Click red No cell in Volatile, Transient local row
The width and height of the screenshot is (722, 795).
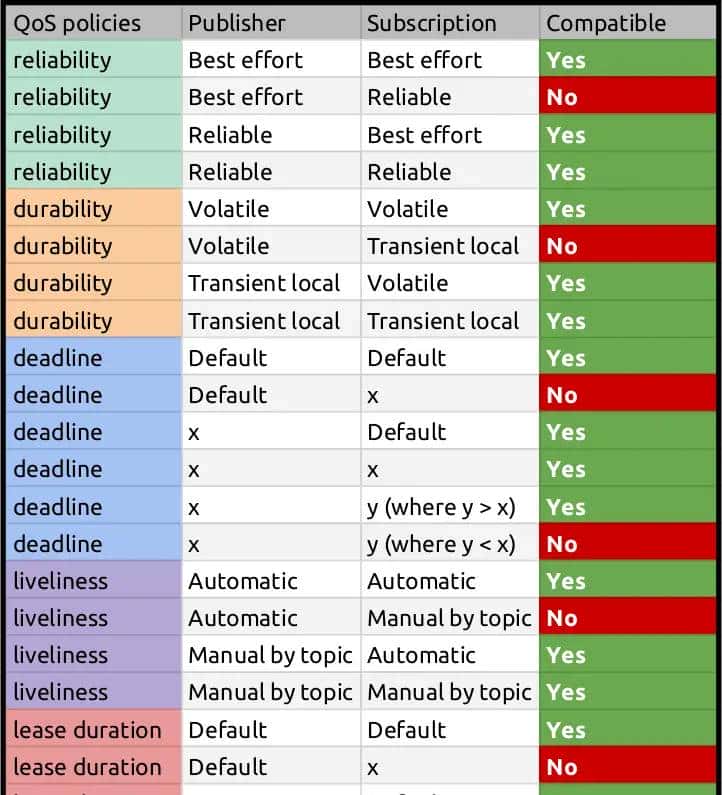(x=630, y=246)
